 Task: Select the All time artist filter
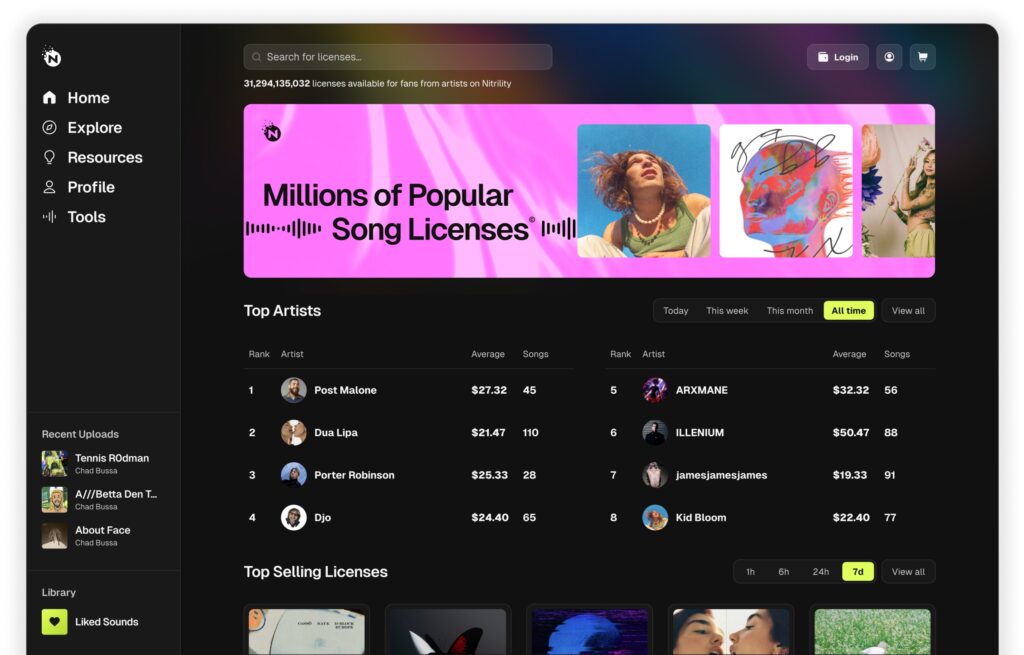[x=848, y=311]
